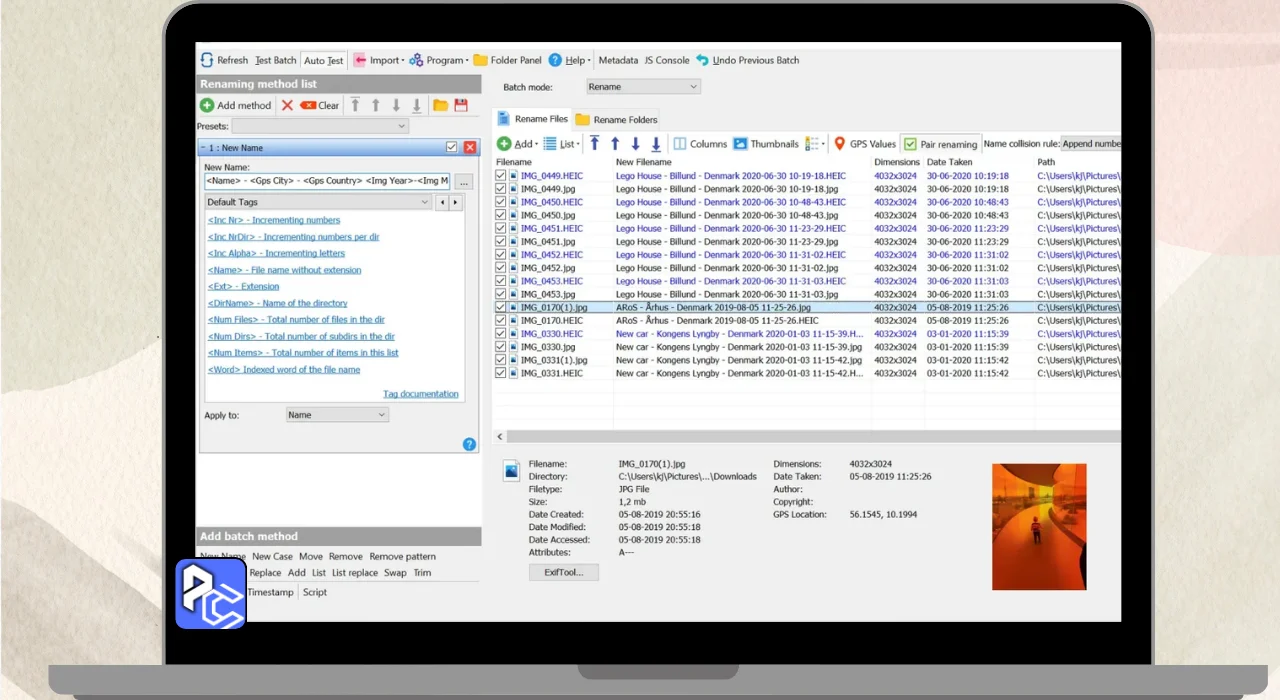Screen dimensions: 1280x700
Task: Expand the Presets dropdown
Action: (320, 126)
